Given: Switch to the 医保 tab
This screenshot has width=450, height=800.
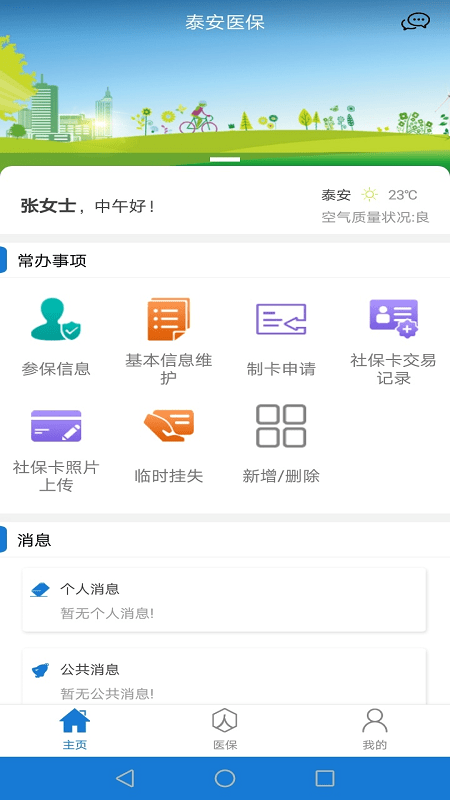Looking at the screenshot, I should point(225,730).
